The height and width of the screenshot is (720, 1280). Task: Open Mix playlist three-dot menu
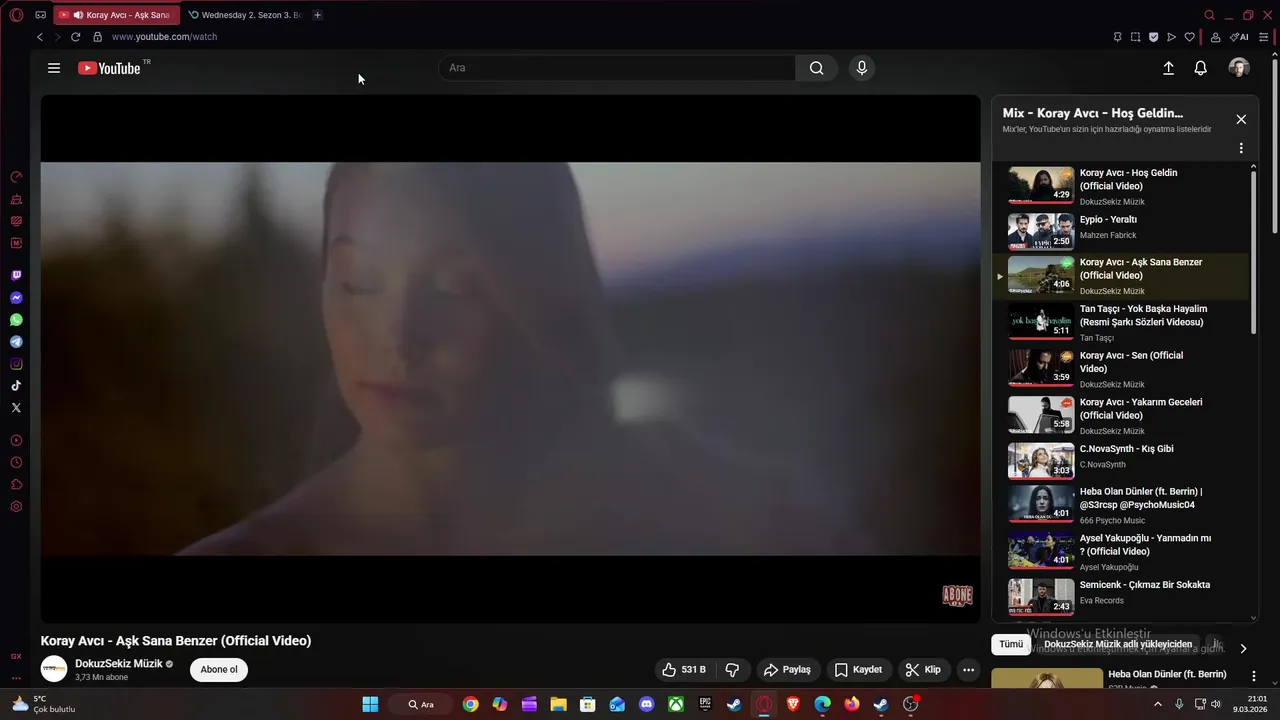click(x=1241, y=148)
